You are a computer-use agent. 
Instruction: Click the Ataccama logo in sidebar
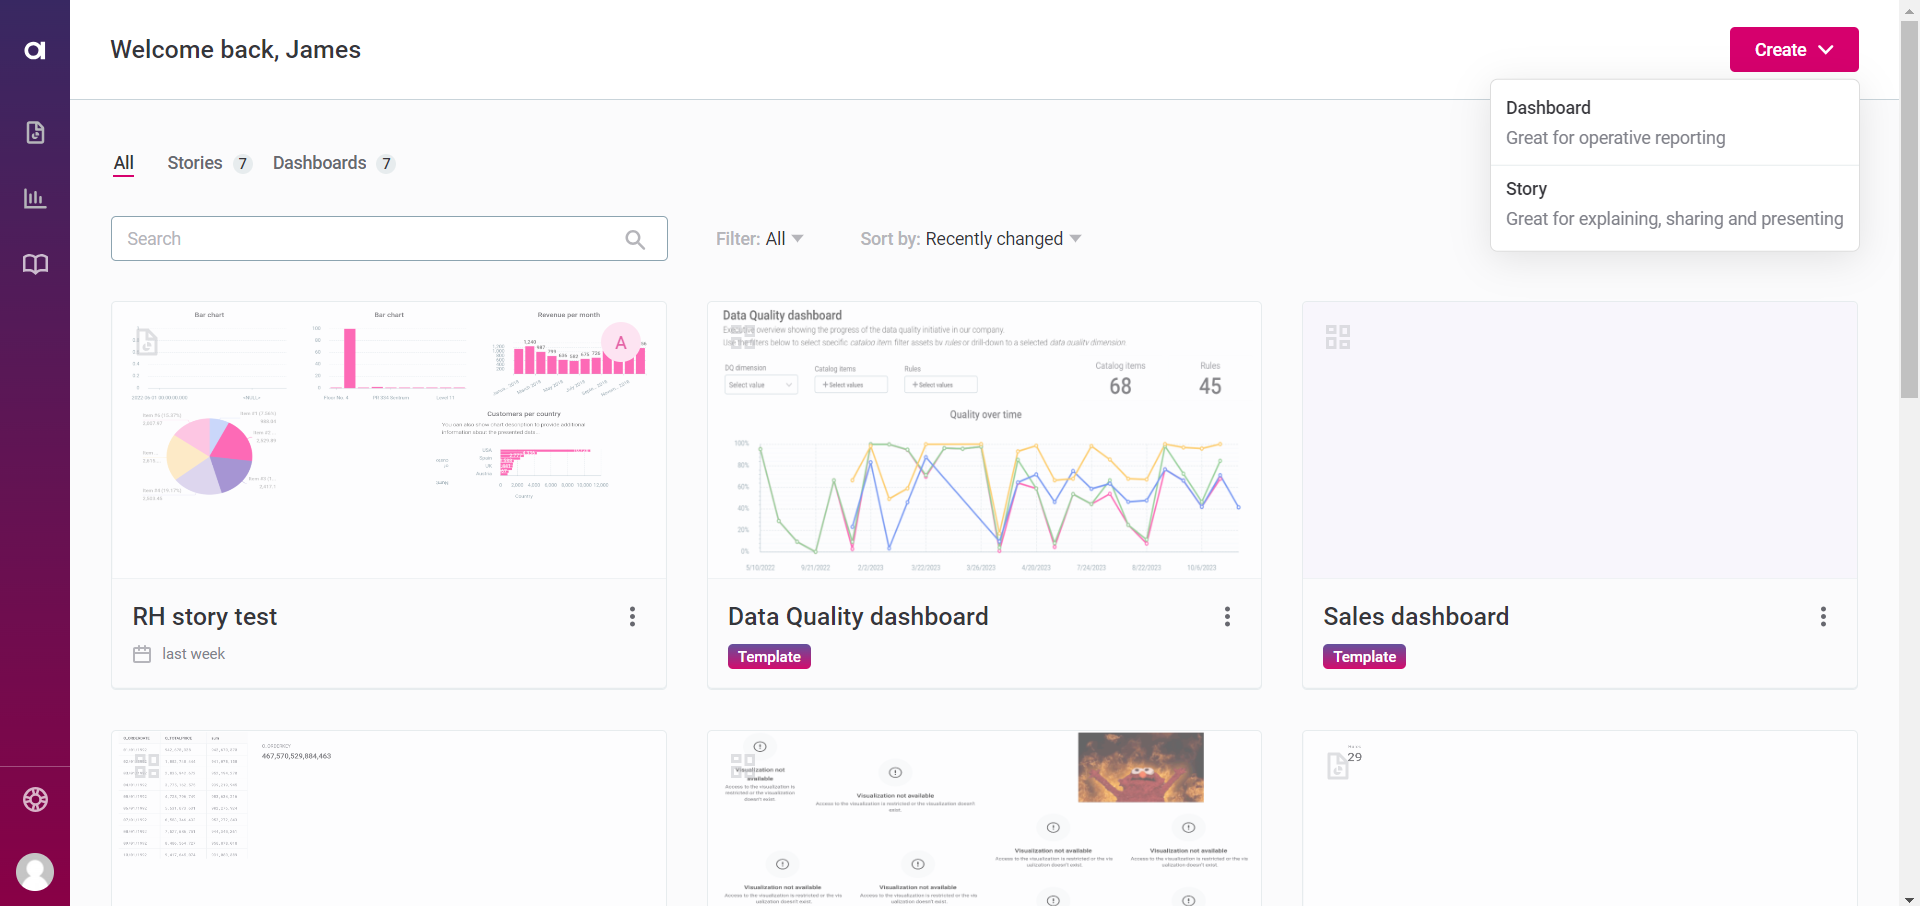[x=35, y=49]
